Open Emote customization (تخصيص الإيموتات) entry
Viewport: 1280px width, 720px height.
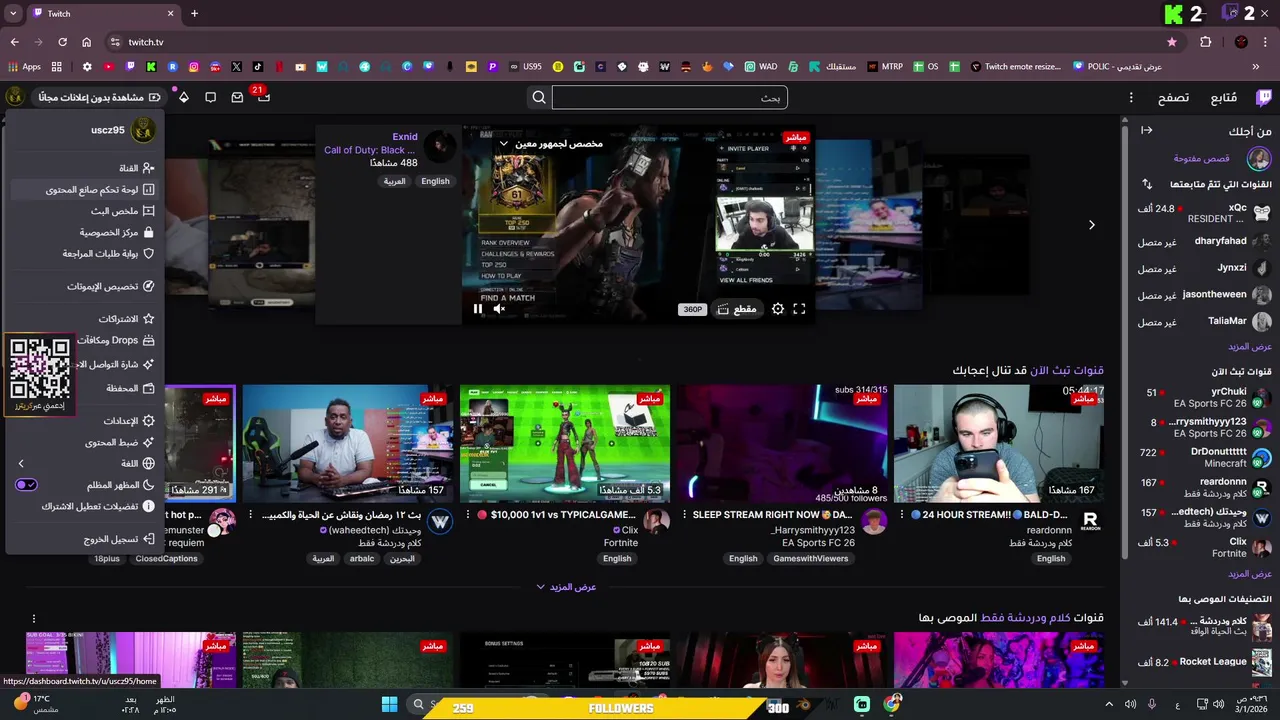[x=85, y=286]
